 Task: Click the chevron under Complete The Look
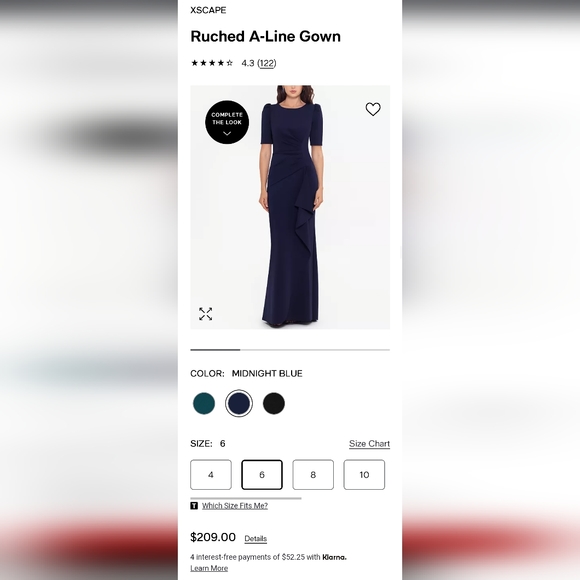click(227, 133)
